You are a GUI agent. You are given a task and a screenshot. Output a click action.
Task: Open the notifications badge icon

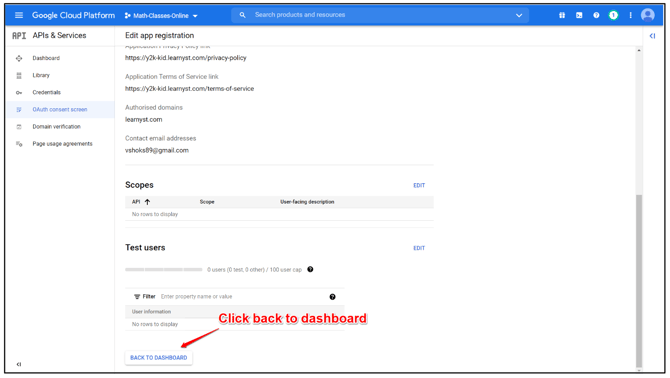pyautogui.click(x=613, y=15)
